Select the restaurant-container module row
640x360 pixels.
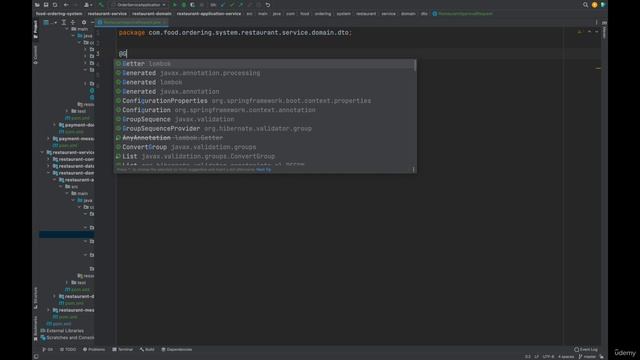tap(67, 159)
